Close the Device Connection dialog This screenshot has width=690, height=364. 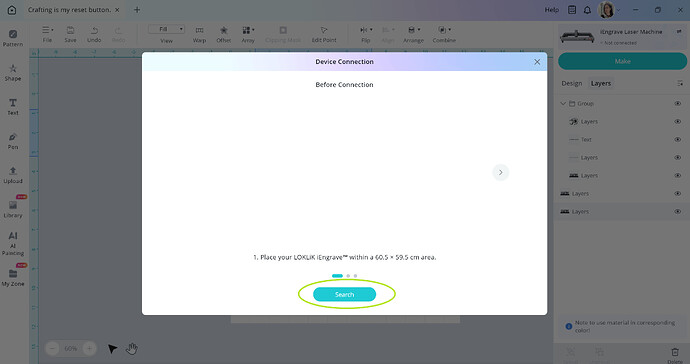click(x=537, y=62)
